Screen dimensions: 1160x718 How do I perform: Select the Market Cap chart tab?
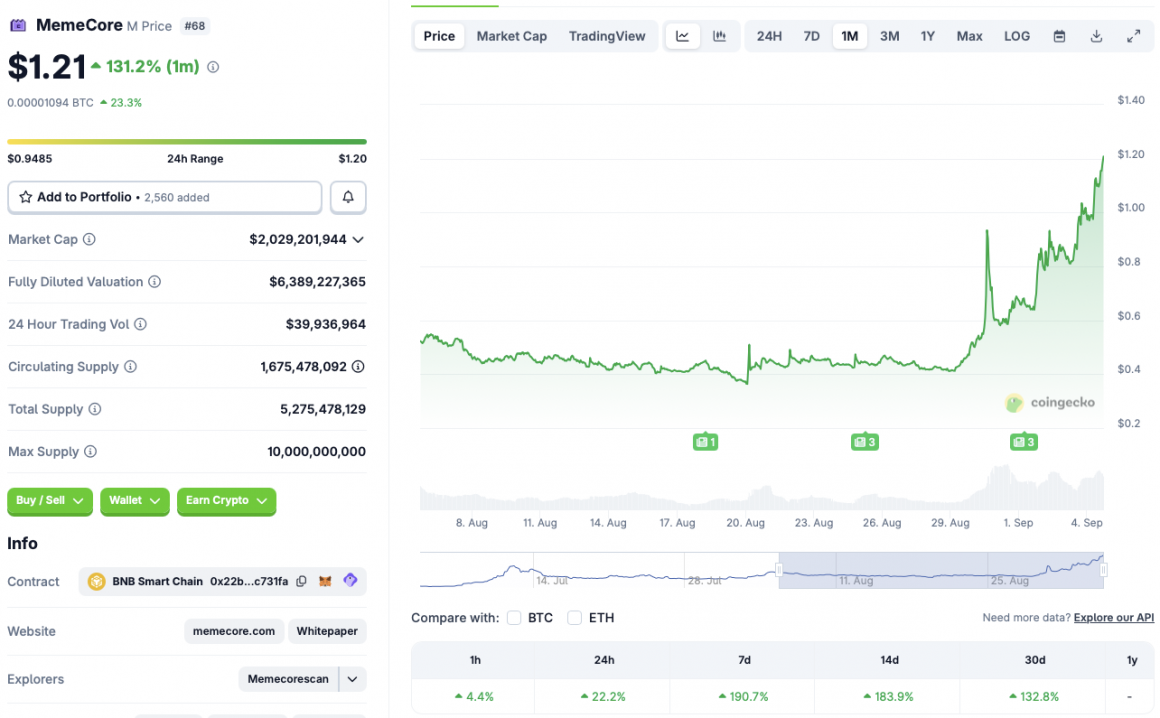pos(511,35)
